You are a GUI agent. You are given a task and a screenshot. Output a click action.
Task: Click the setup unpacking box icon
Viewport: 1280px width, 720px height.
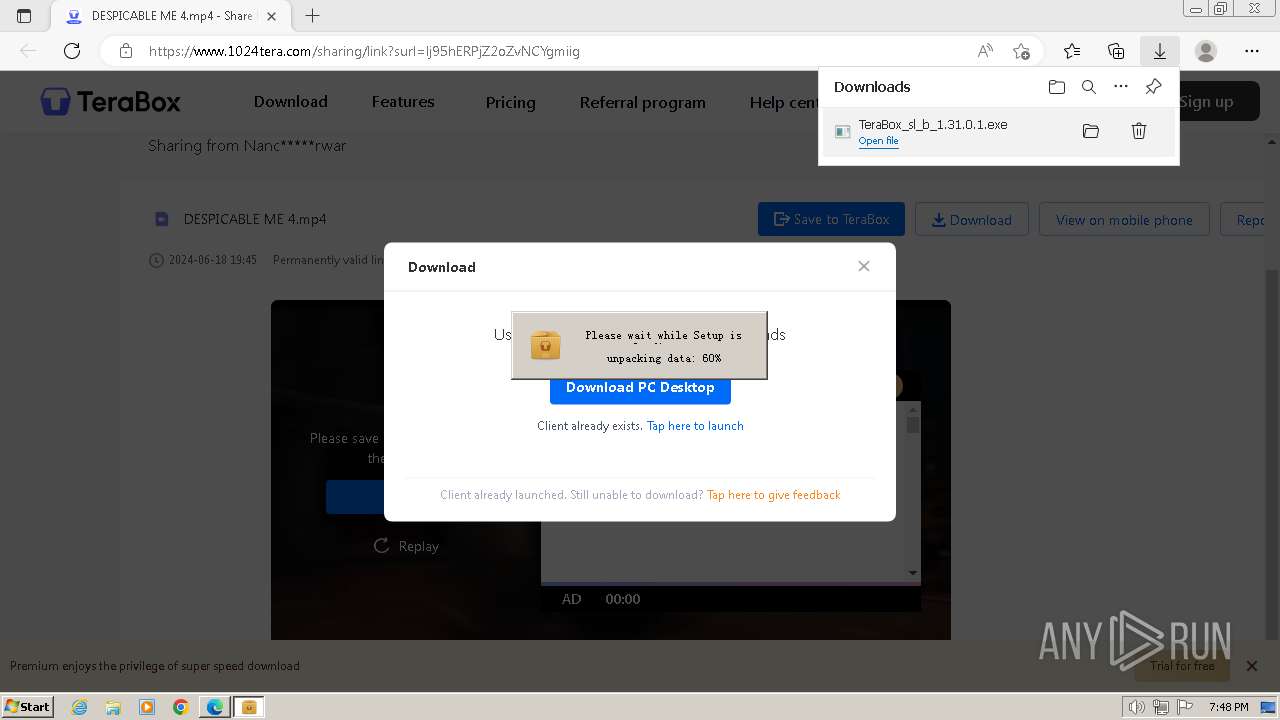[x=545, y=345]
